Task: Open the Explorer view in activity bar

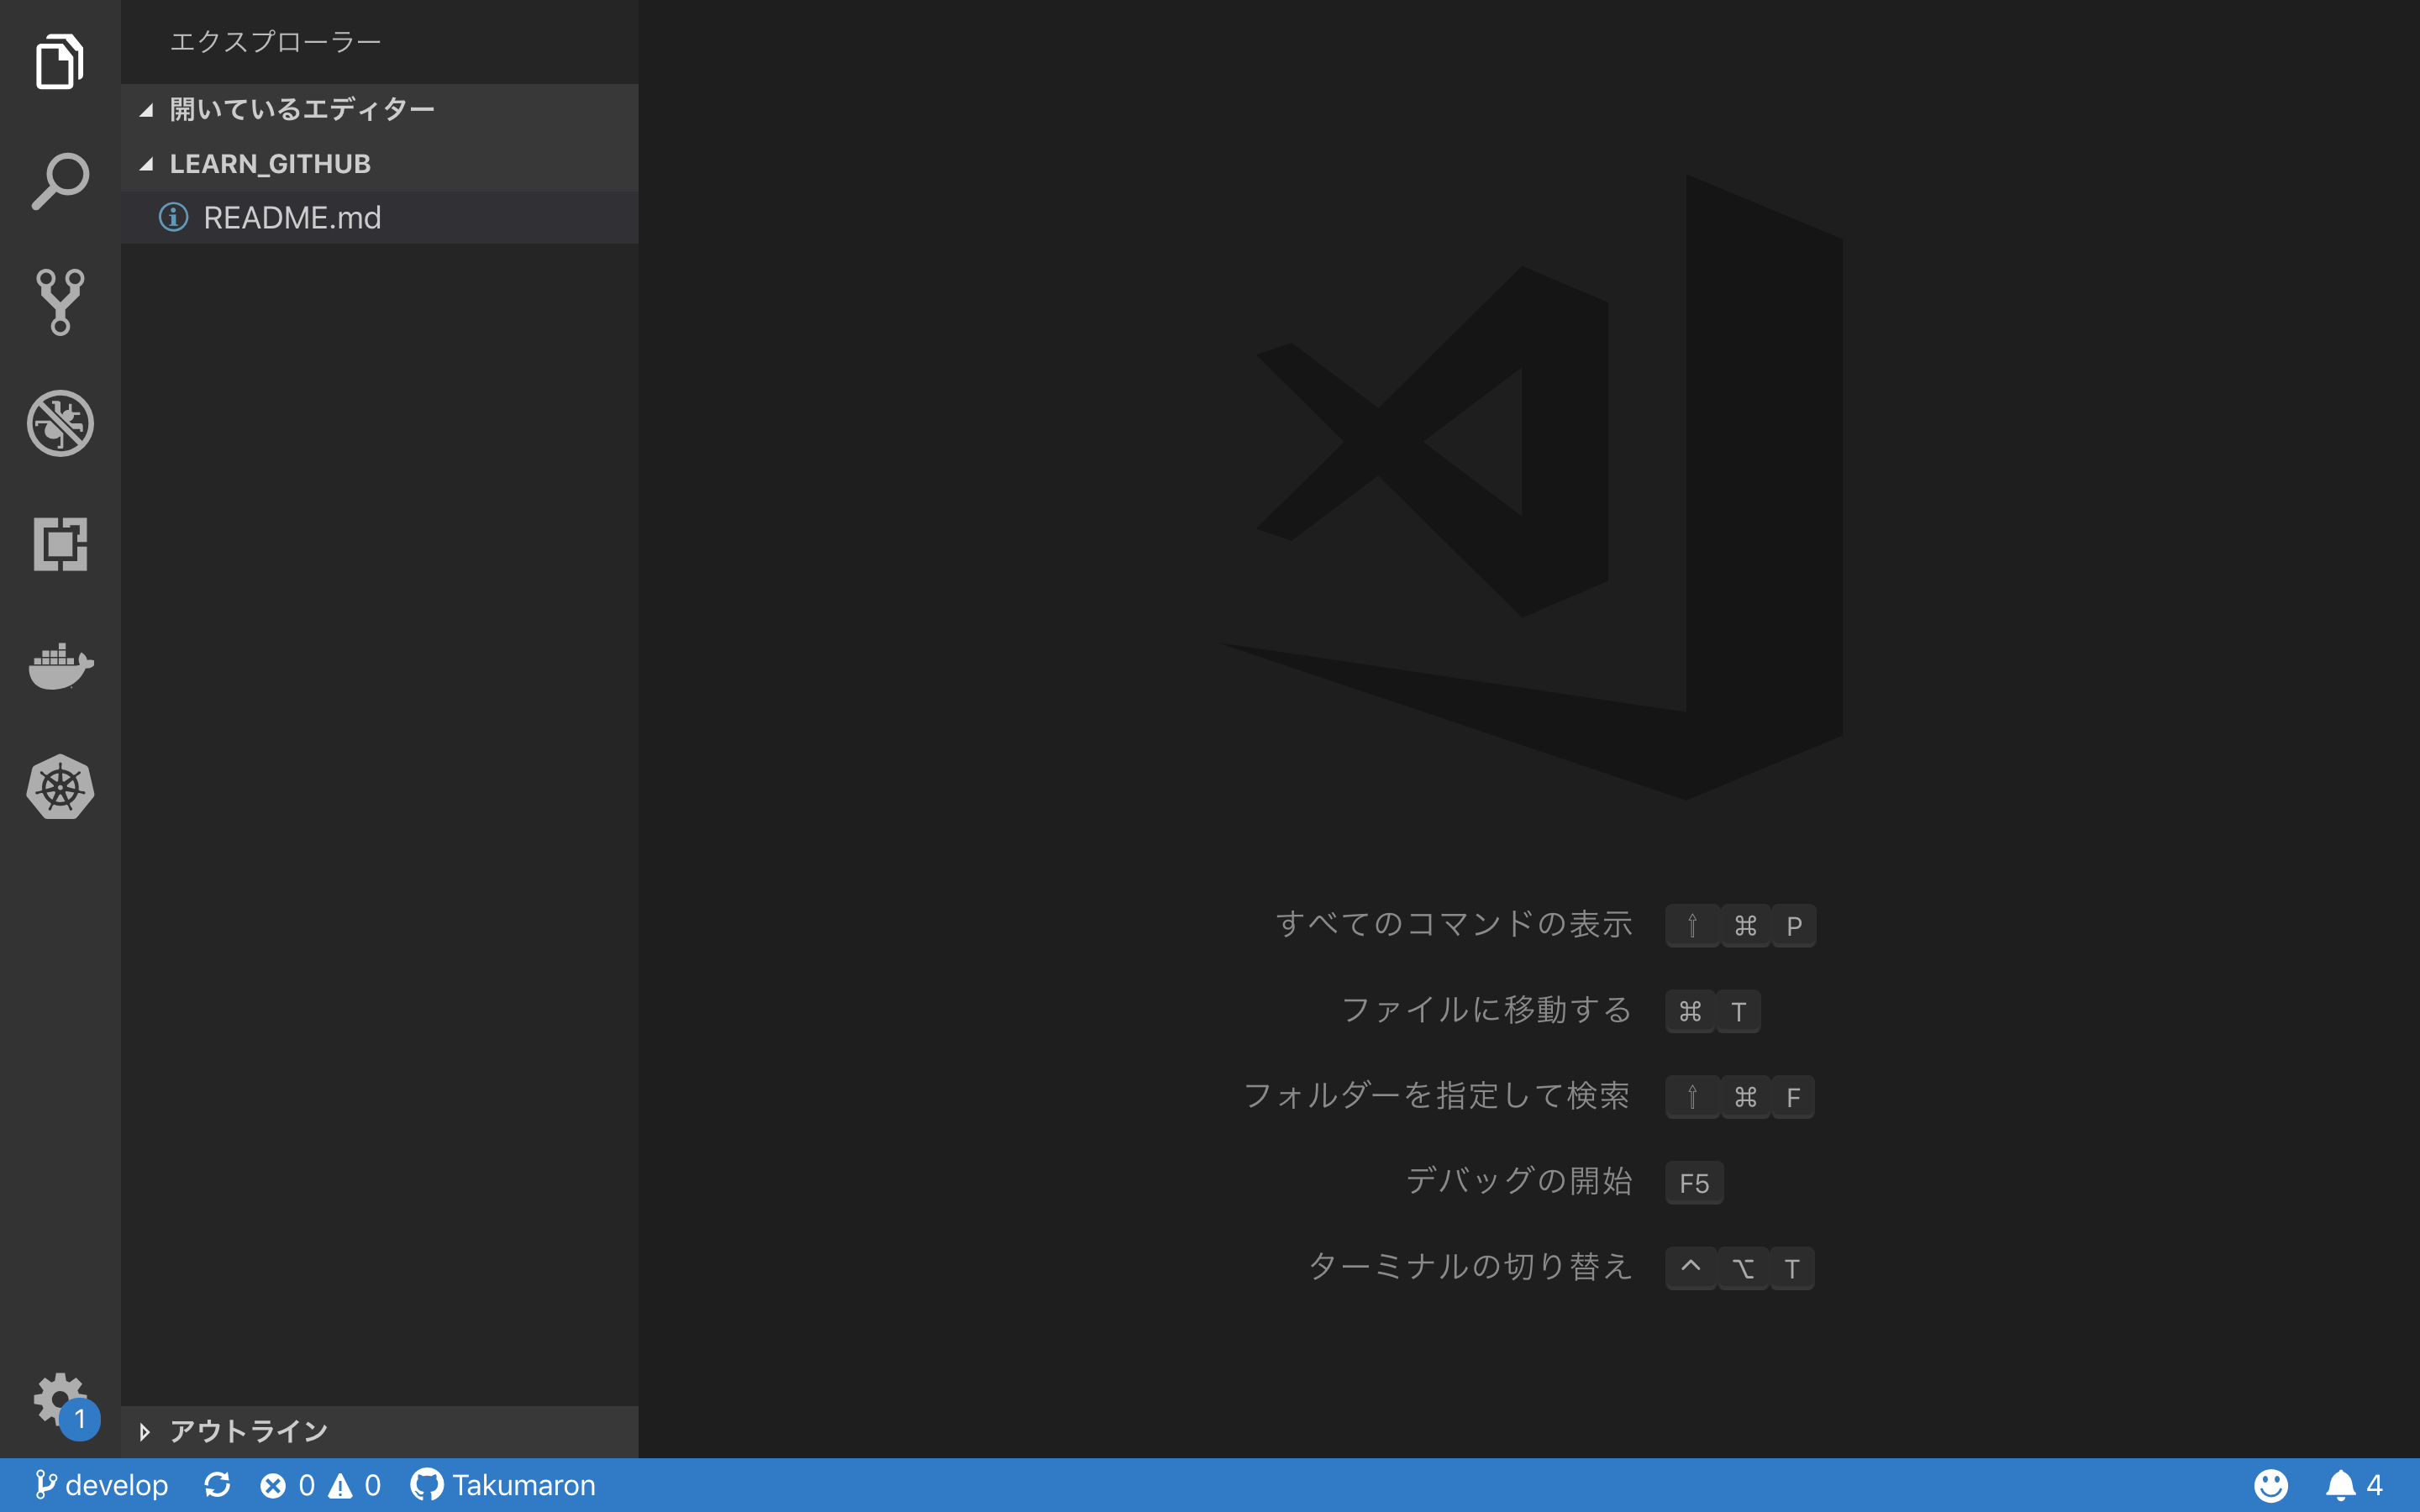Action: pyautogui.click(x=60, y=61)
